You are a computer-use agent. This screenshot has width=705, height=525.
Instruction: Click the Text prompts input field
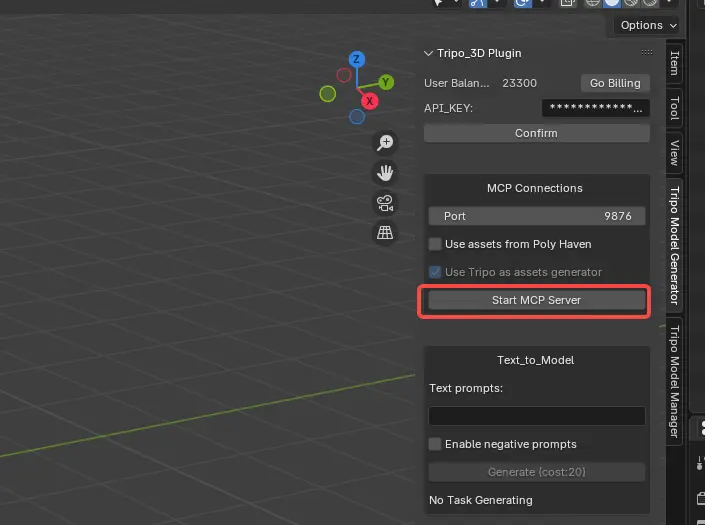pyautogui.click(x=536, y=416)
